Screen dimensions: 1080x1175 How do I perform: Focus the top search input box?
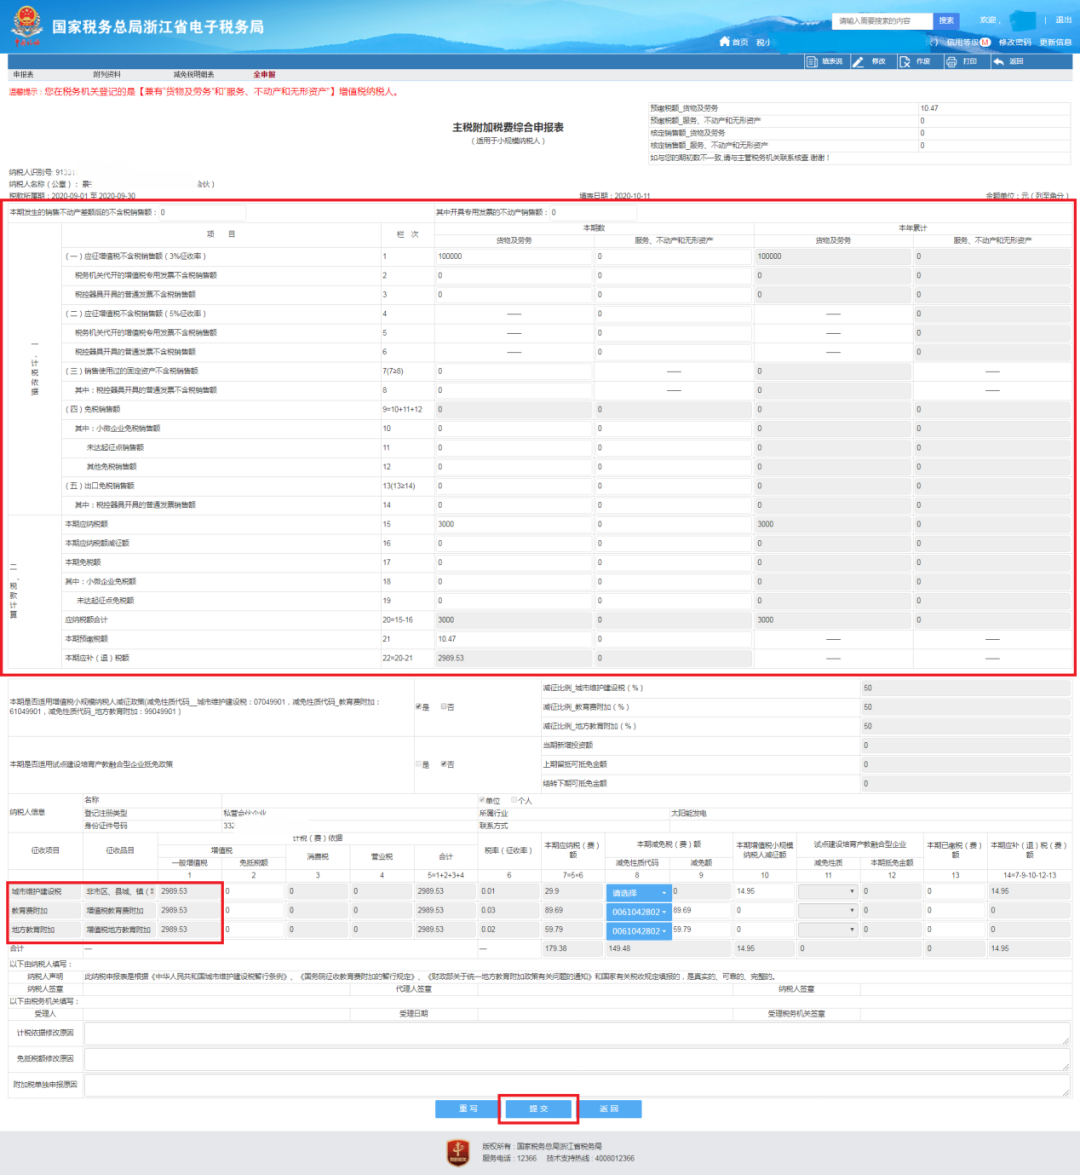pyautogui.click(x=882, y=20)
